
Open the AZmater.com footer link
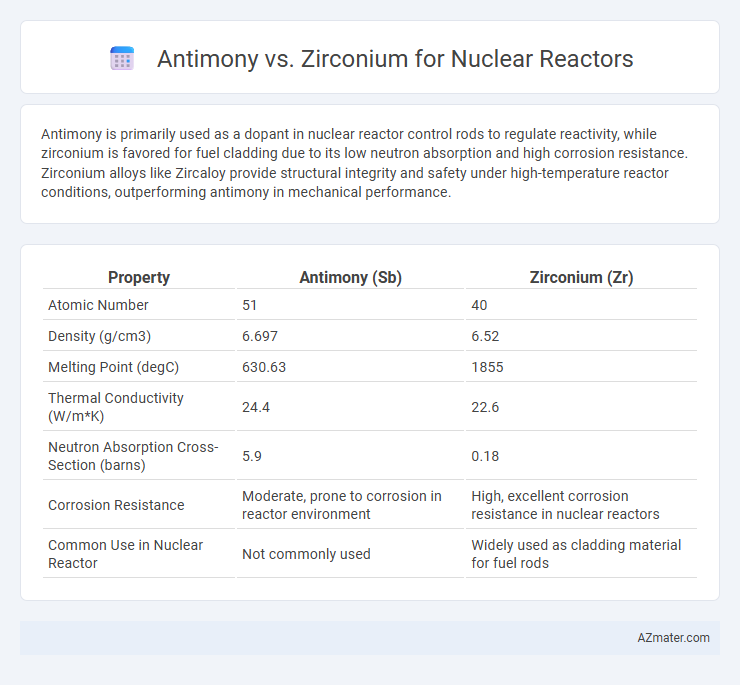click(673, 638)
